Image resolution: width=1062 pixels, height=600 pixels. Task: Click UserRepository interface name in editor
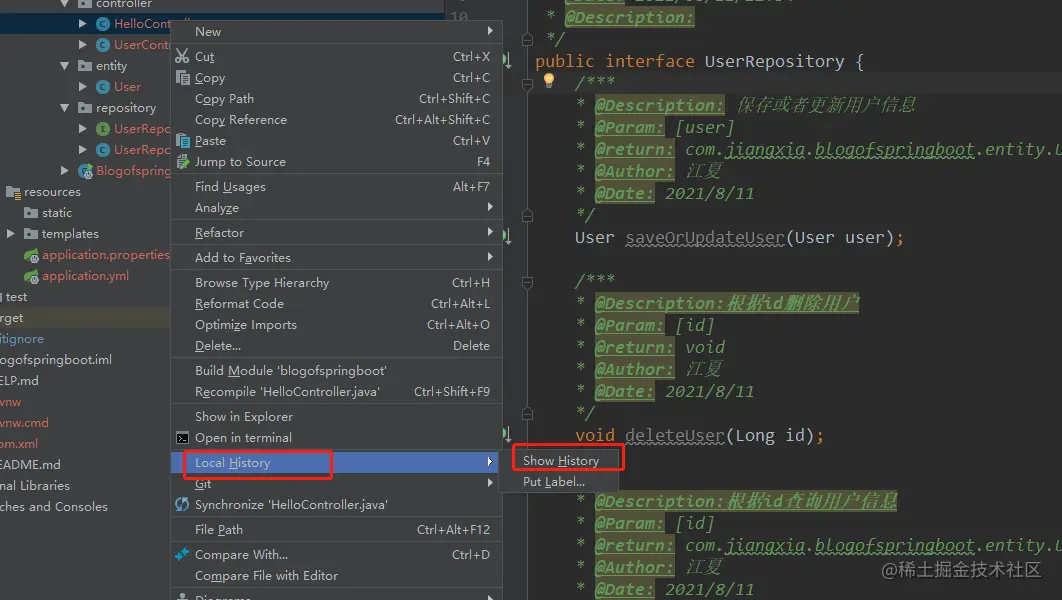tap(774, 62)
